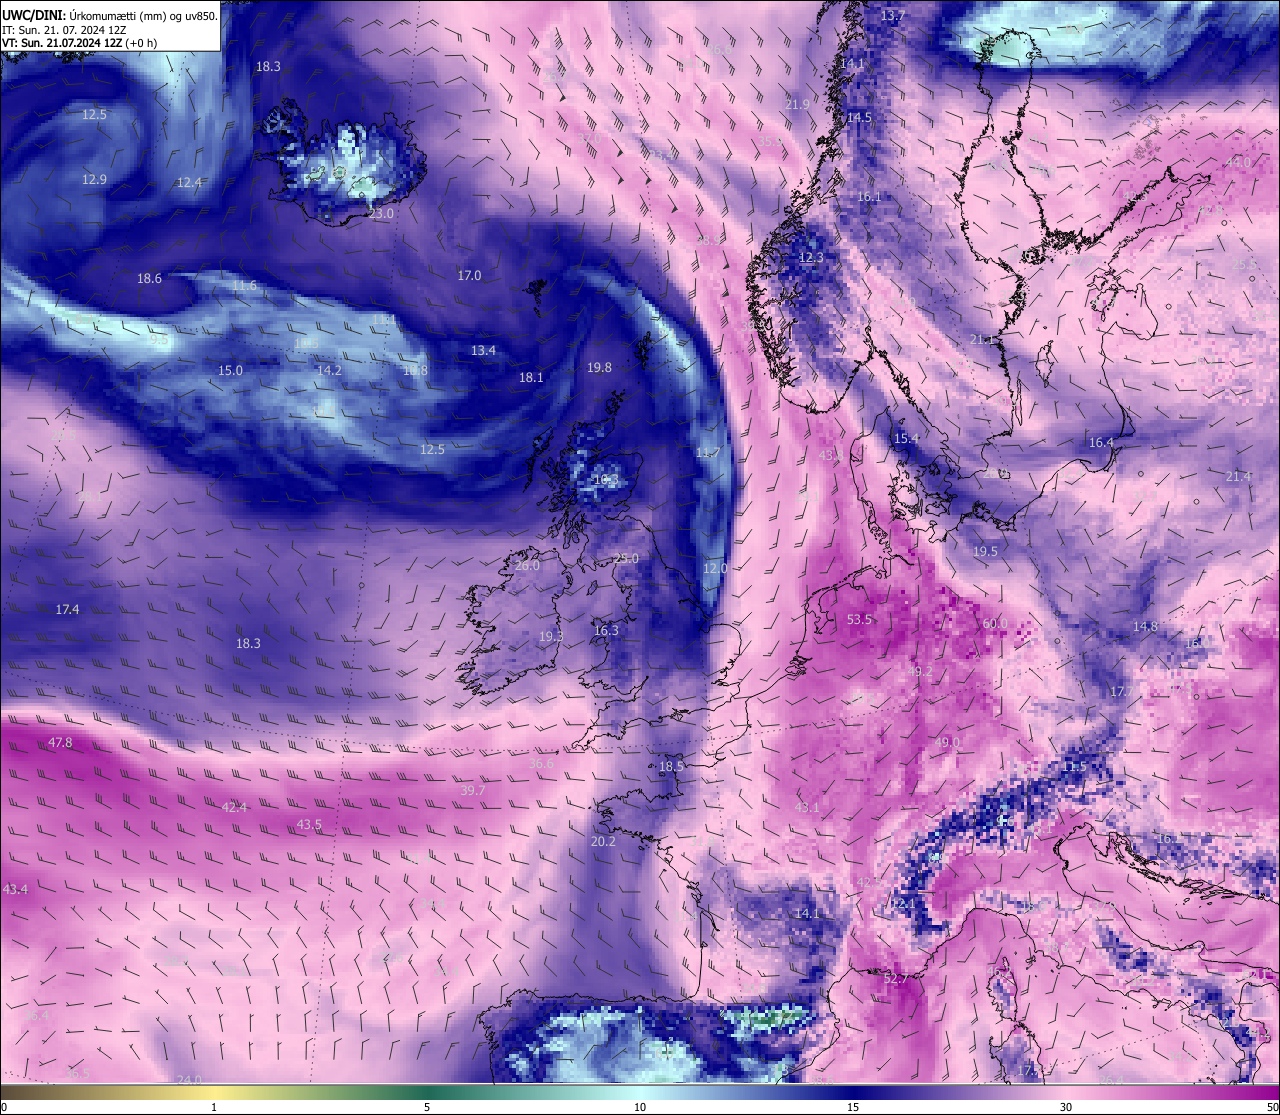Click the 13.4 value on the map
The image size is (1280, 1115).
483,350
